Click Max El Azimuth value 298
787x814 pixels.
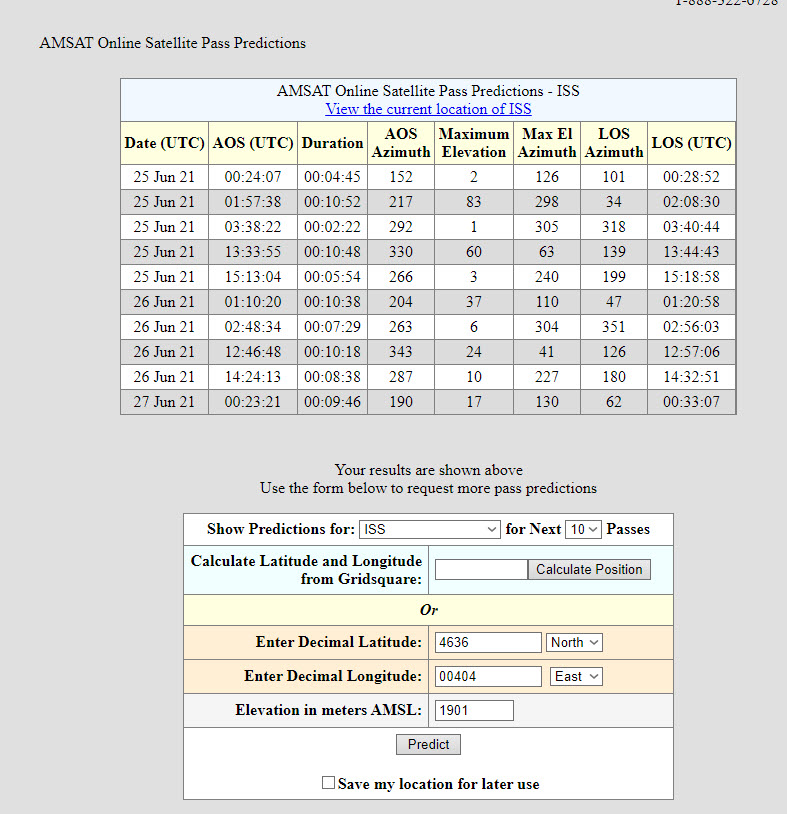pyautogui.click(x=547, y=202)
